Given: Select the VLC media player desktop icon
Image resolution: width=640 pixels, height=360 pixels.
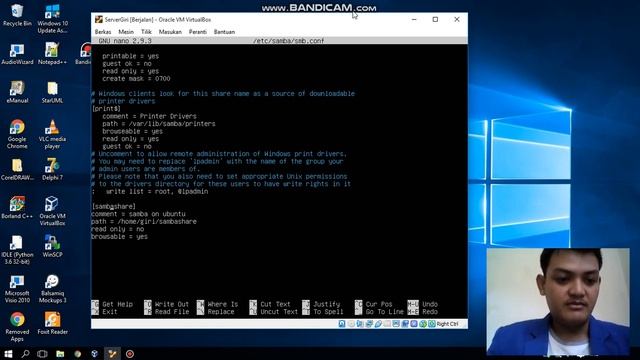Looking at the screenshot, I should pyautogui.click(x=52, y=134).
